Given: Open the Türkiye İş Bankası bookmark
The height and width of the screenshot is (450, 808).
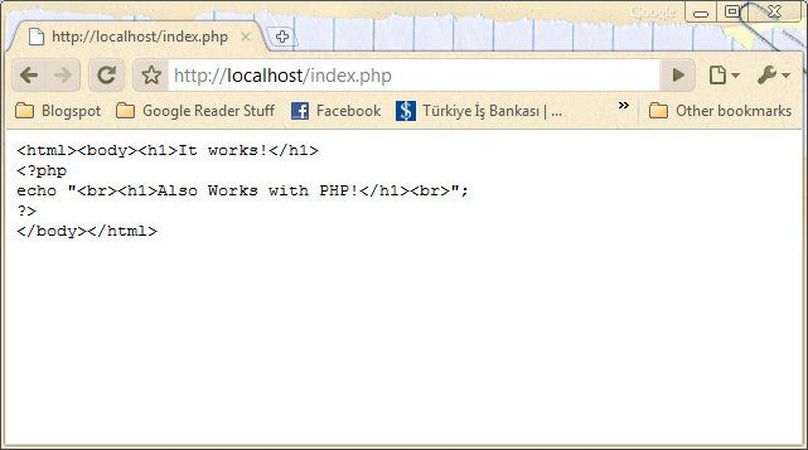Looking at the screenshot, I should click(x=479, y=111).
